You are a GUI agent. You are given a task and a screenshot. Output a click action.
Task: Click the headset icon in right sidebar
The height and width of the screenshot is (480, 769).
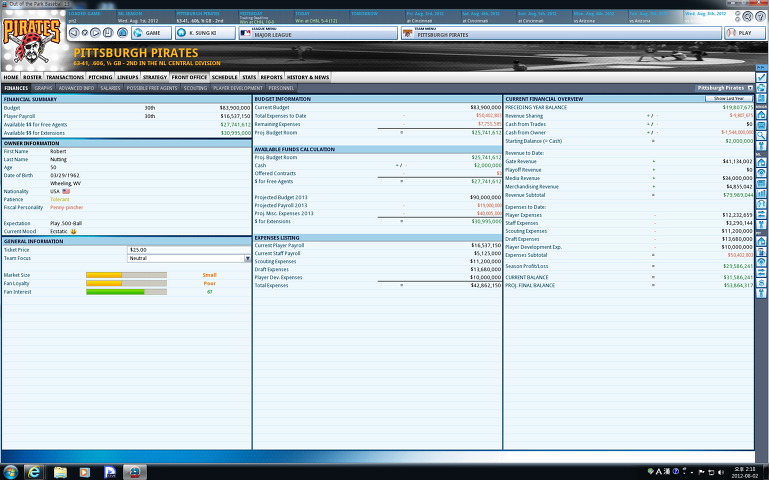[x=761, y=203]
